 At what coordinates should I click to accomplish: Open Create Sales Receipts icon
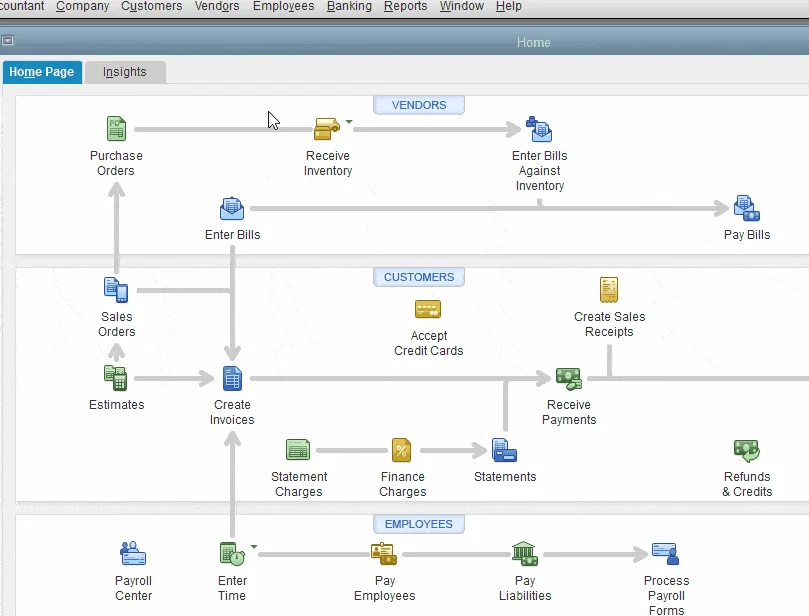click(x=609, y=289)
